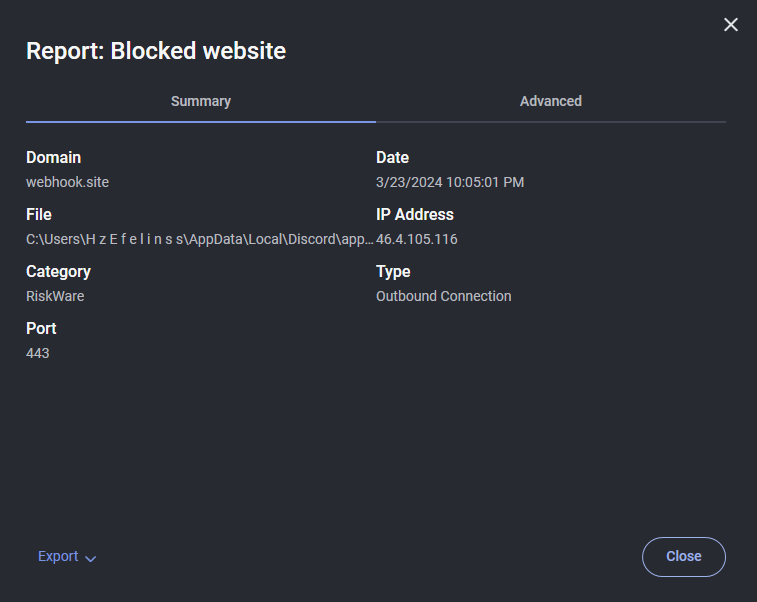757x602 pixels.
Task: Switch to the Summary tab
Action: 201,101
